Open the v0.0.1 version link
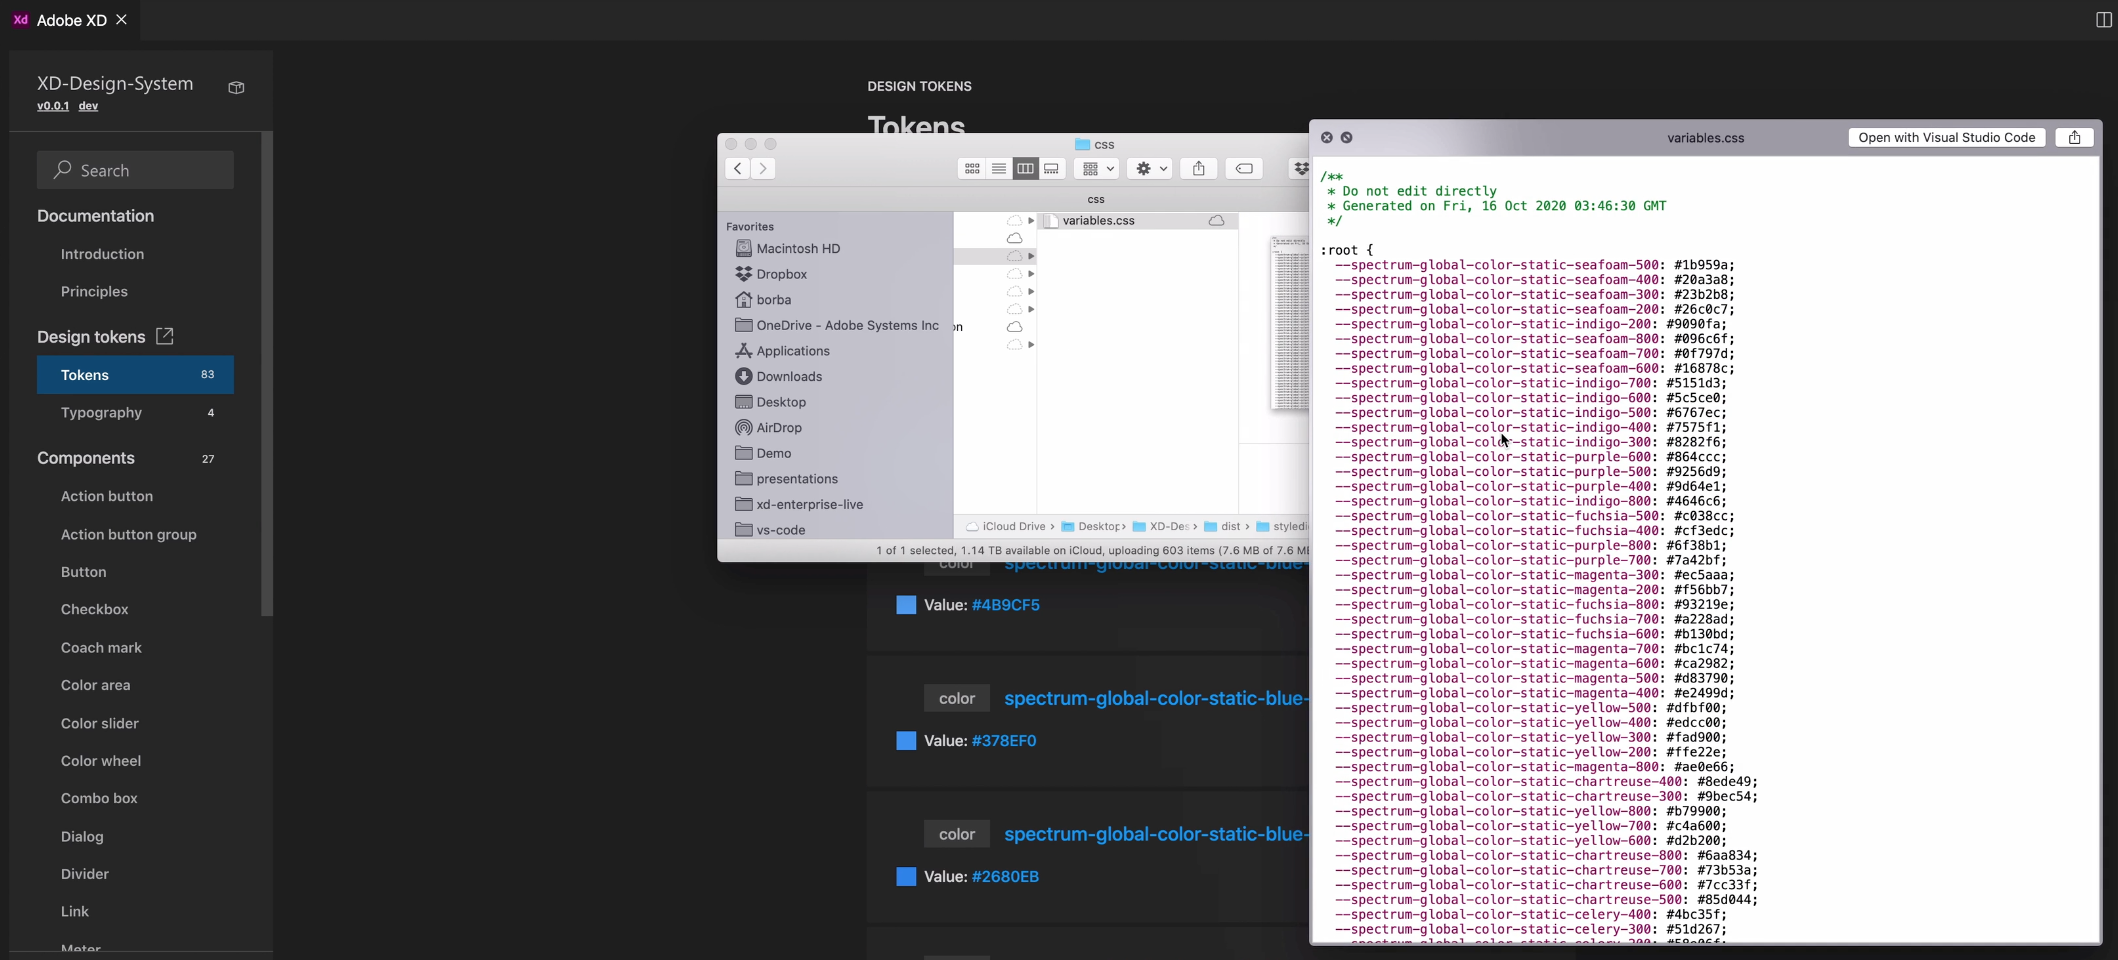The image size is (2118, 960). pyautogui.click(x=53, y=106)
